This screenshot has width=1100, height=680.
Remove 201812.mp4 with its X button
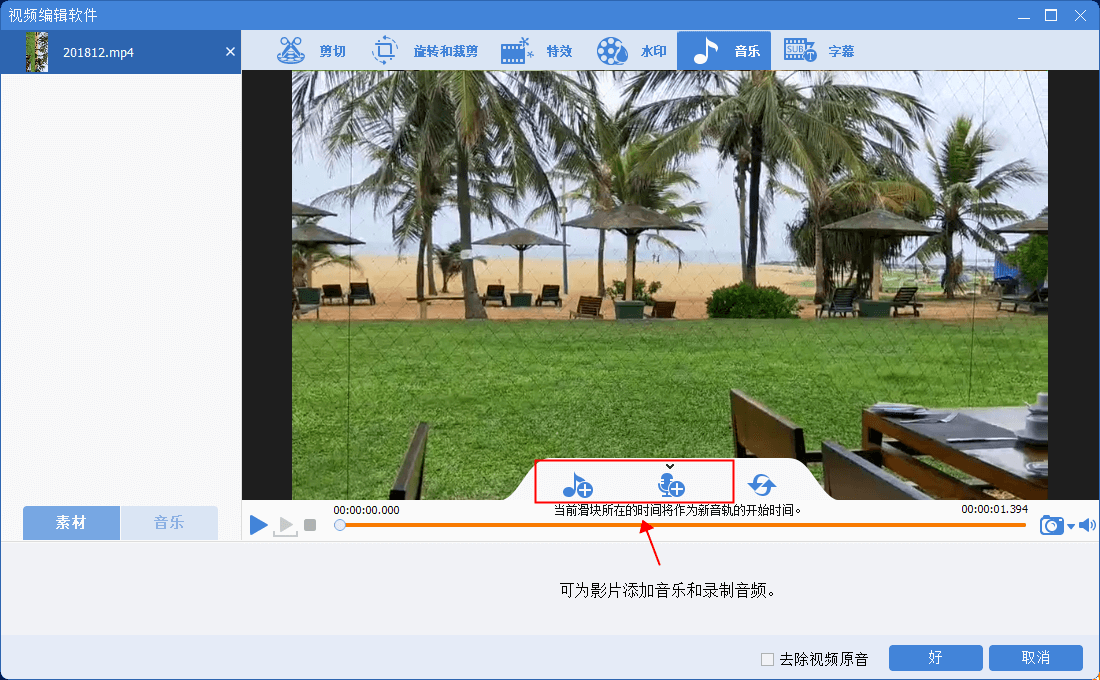tap(230, 51)
